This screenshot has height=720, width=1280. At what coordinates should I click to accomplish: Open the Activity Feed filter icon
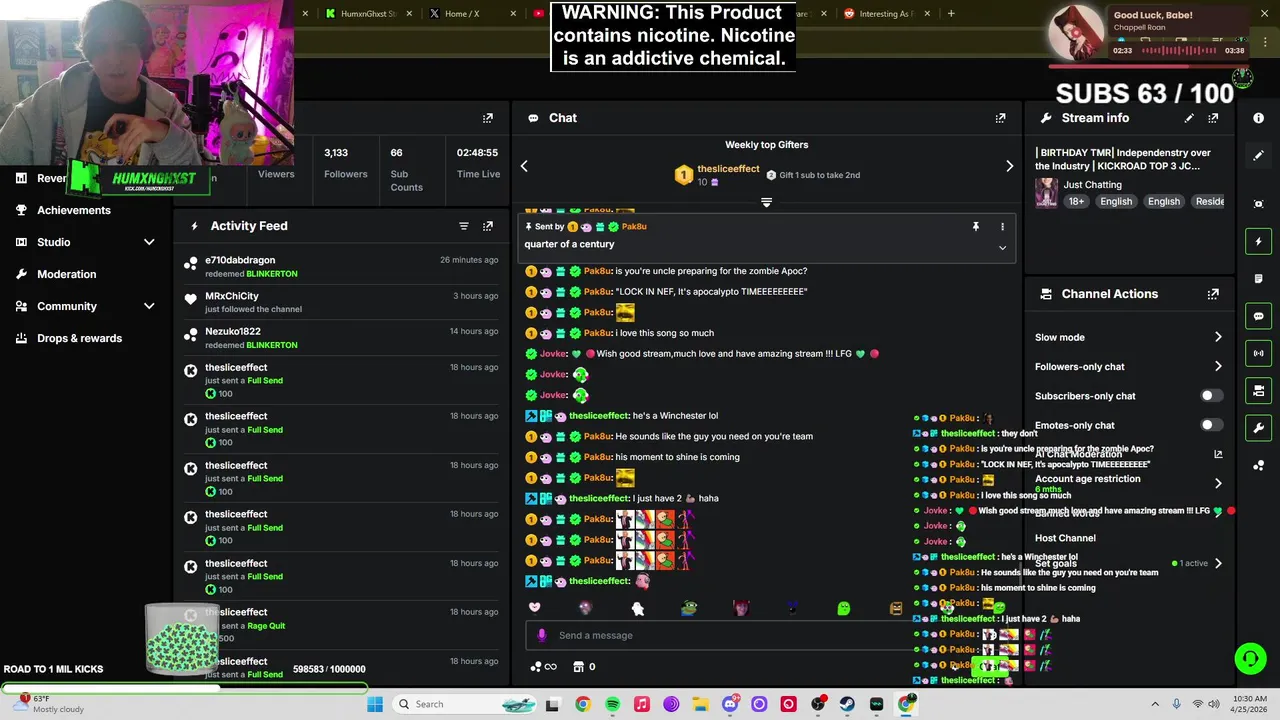[x=464, y=226]
